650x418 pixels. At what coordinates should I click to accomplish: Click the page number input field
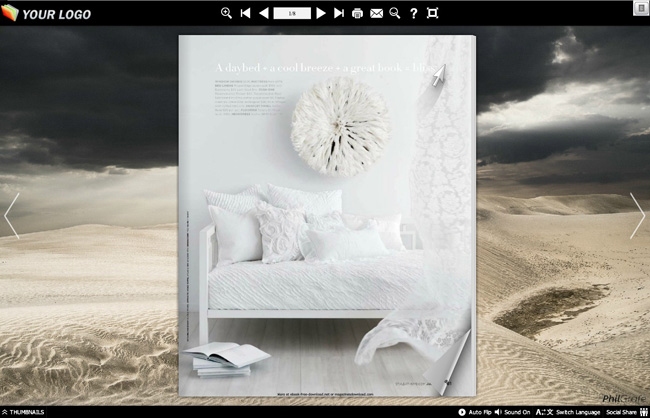[292, 13]
